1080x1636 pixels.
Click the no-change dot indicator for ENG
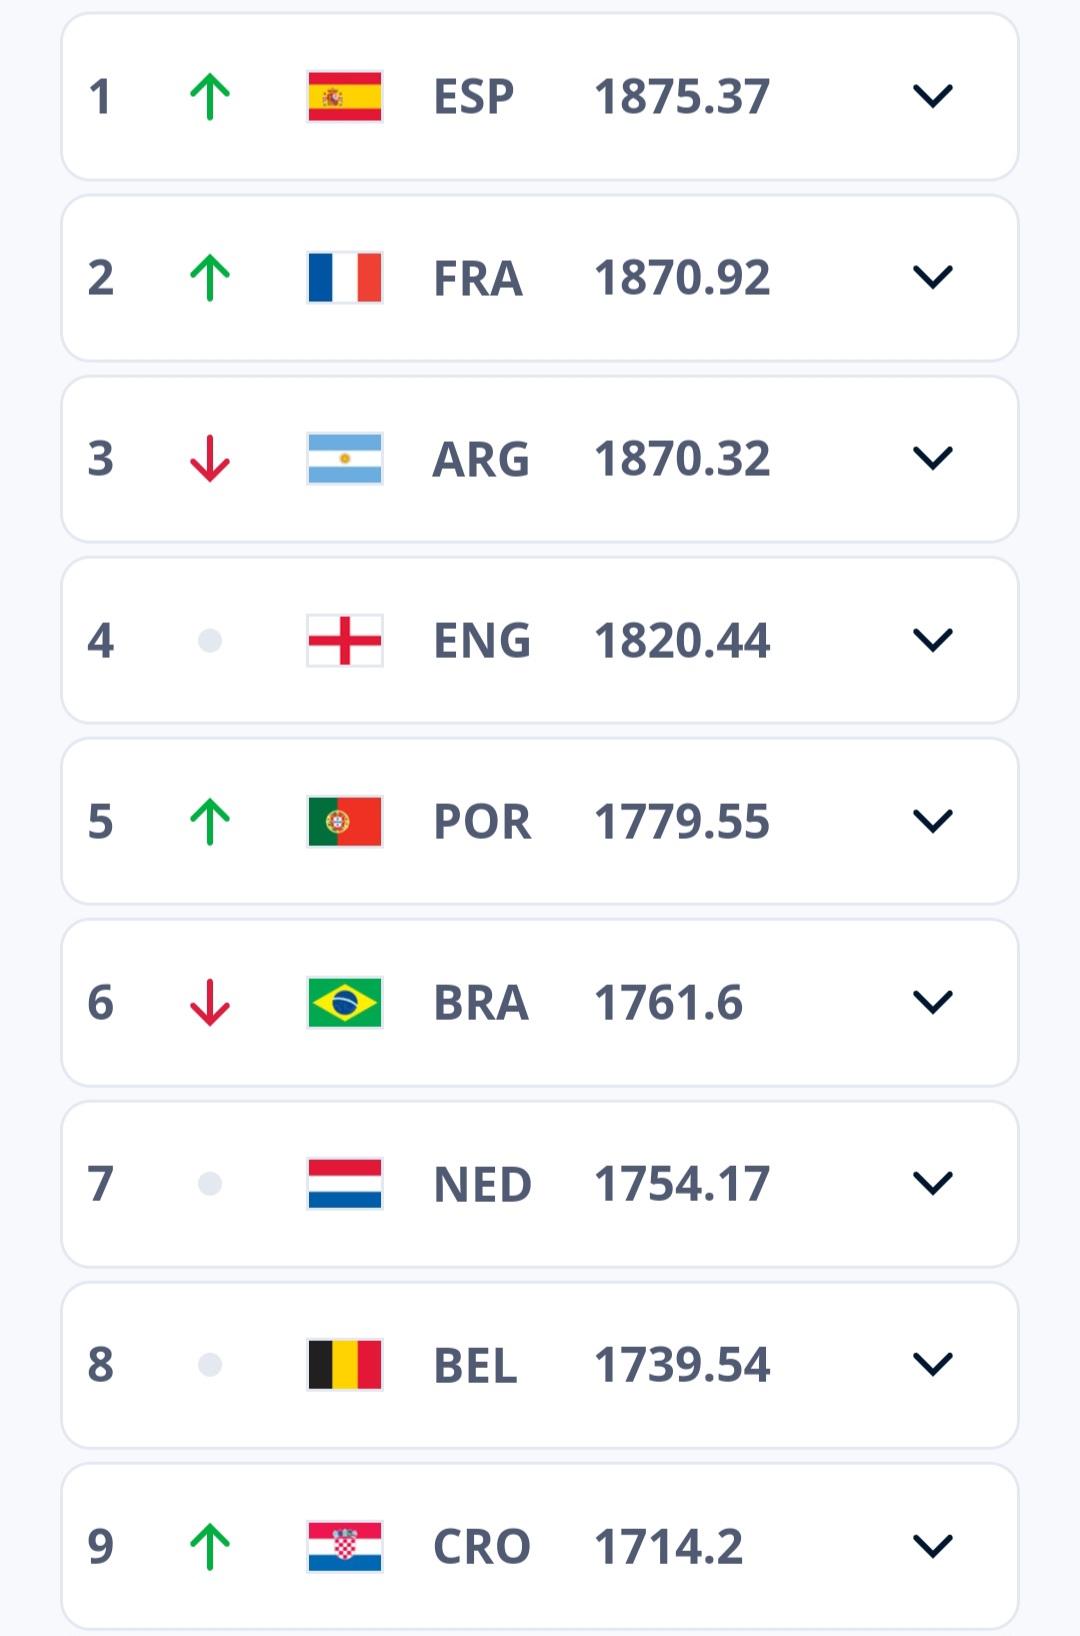(210, 640)
